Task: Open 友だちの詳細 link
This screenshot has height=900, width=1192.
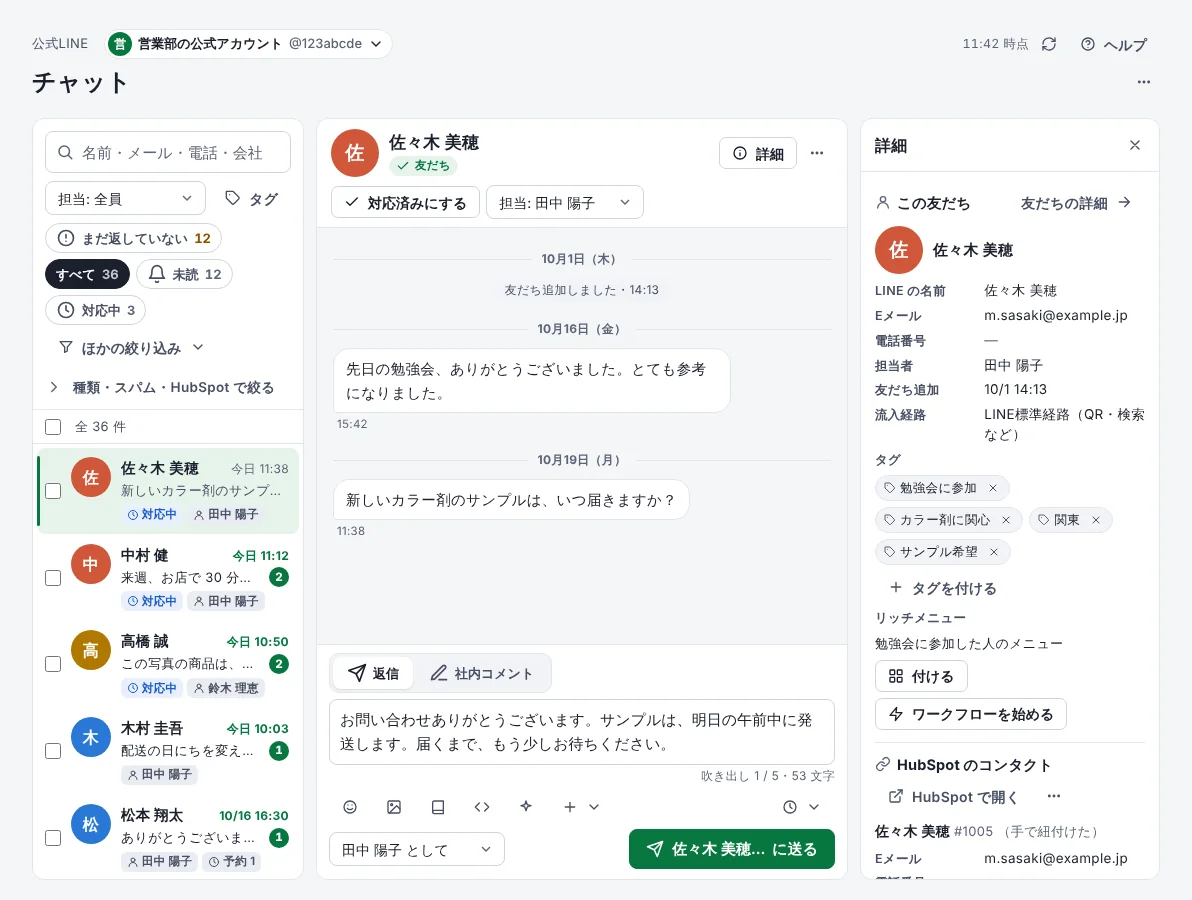Action: tap(1075, 203)
